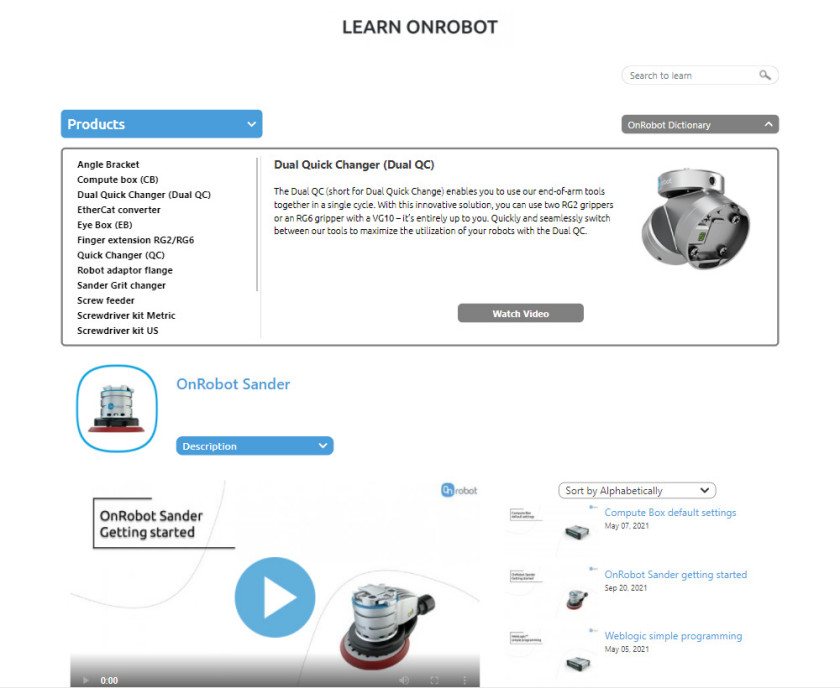Expand the Description dropdown

tap(254, 446)
